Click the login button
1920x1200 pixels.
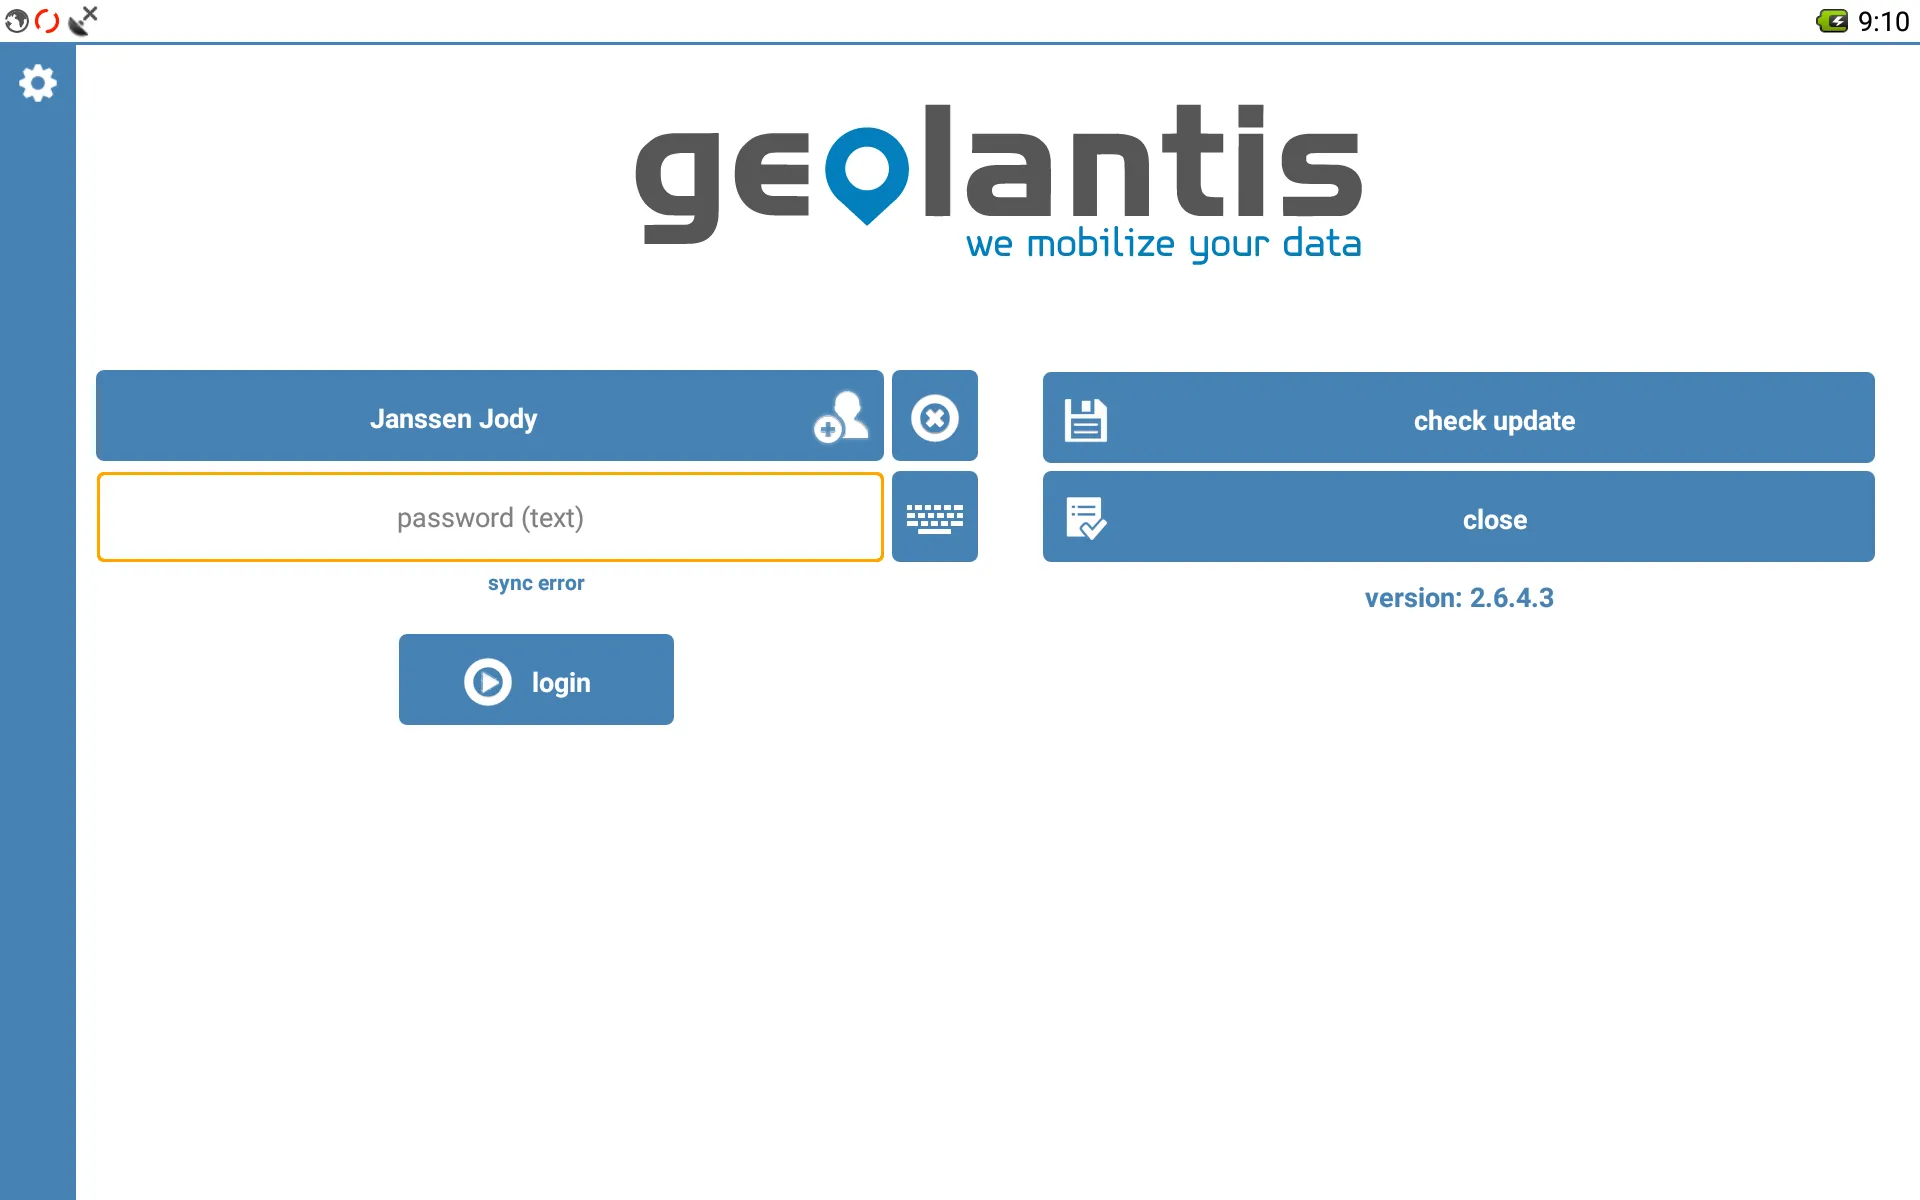click(536, 679)
